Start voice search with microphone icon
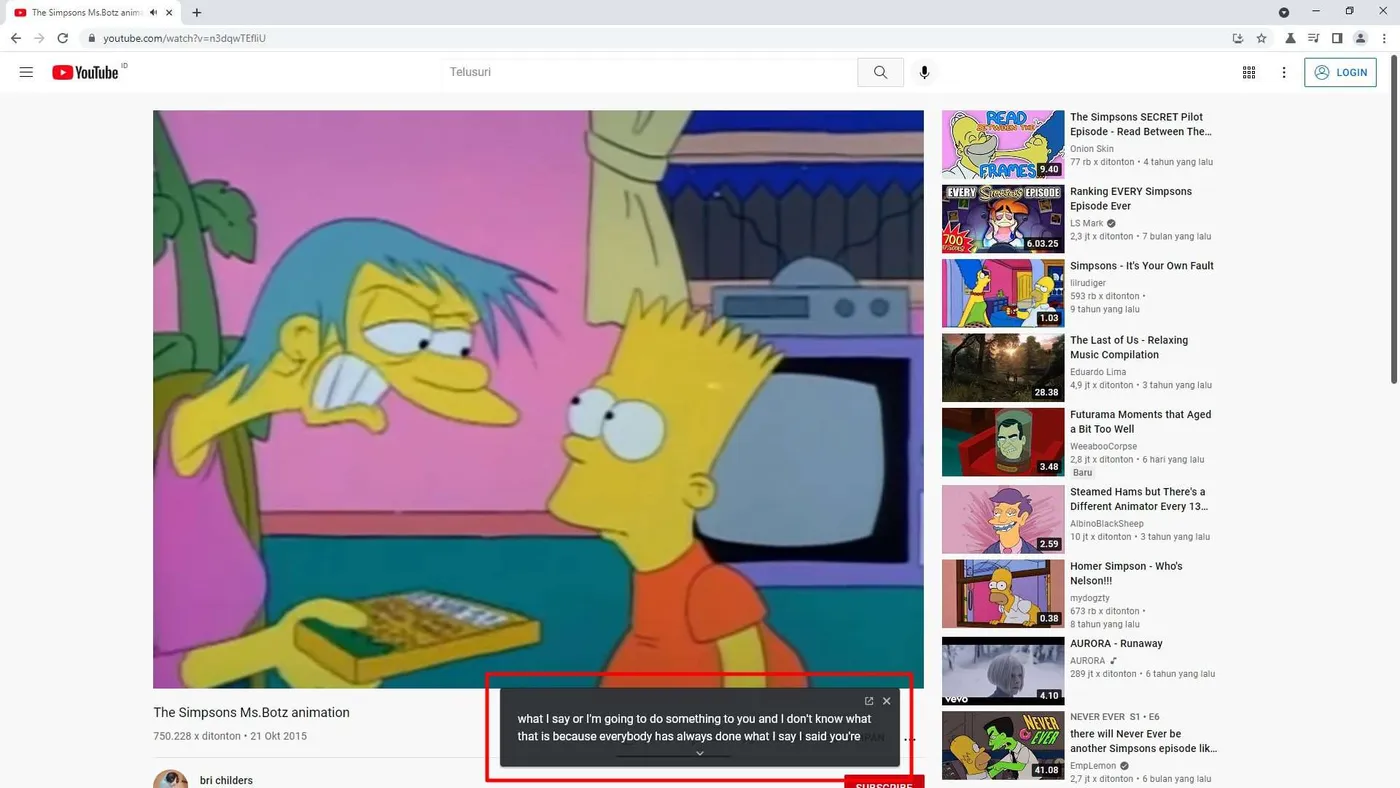This screenshot has width=1400, height=788. click(x=924, y=72)
